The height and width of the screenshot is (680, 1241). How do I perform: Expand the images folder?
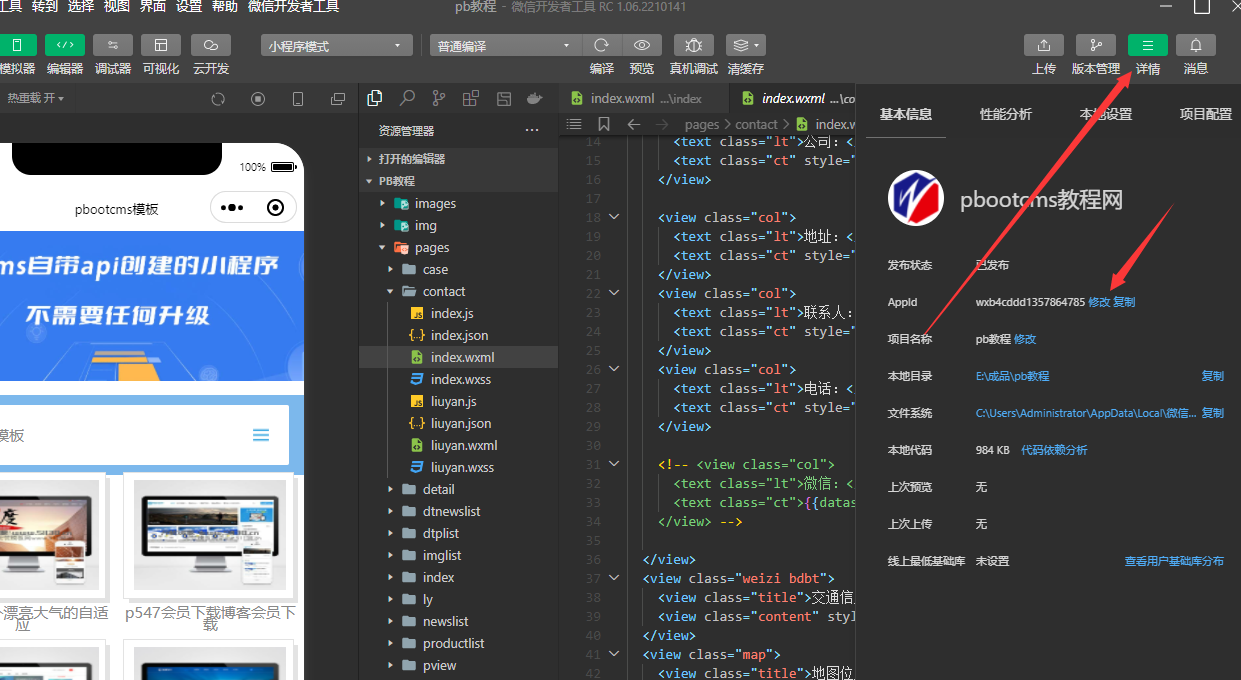(458, 203)
